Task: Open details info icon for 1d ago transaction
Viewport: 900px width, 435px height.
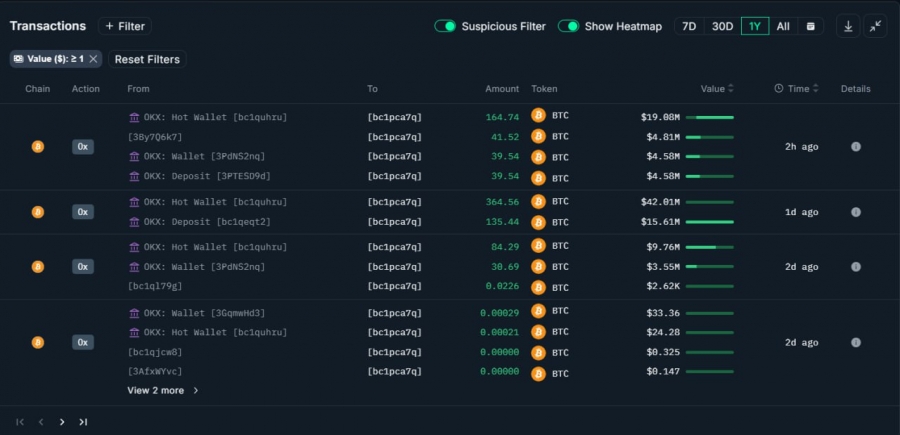Action: (856, 212)
